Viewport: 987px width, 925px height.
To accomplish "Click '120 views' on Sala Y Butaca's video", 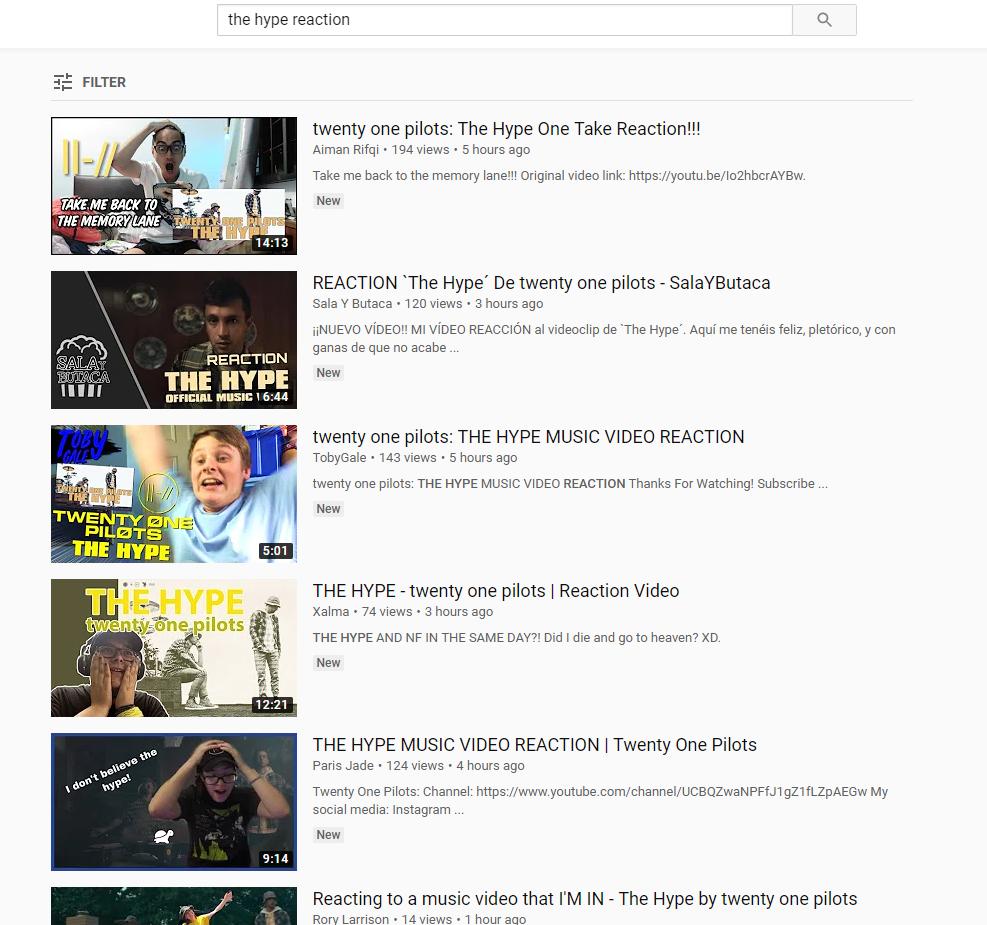I will pos(433,304).
